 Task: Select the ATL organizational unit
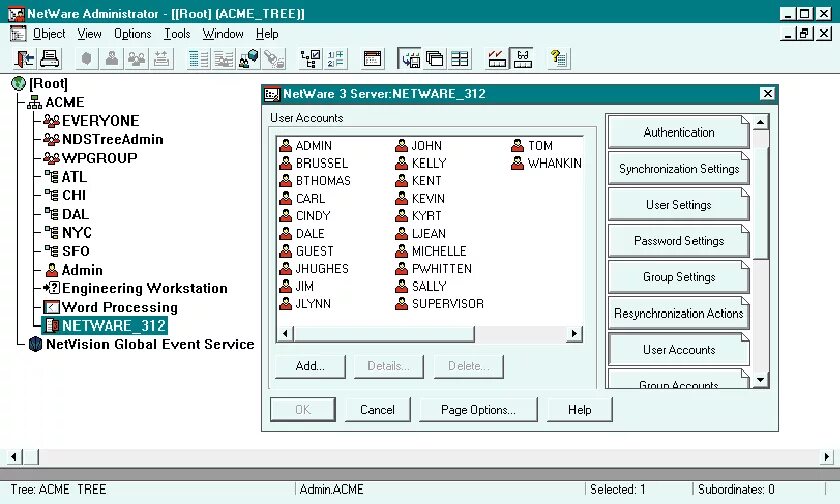point(74,177)
